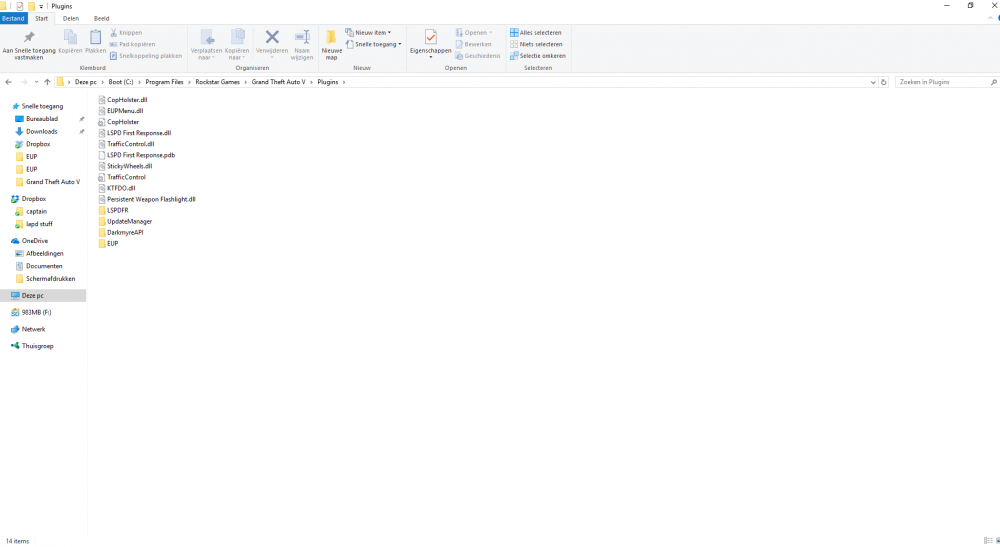Select the LSPDFR folder in file list

117,210
